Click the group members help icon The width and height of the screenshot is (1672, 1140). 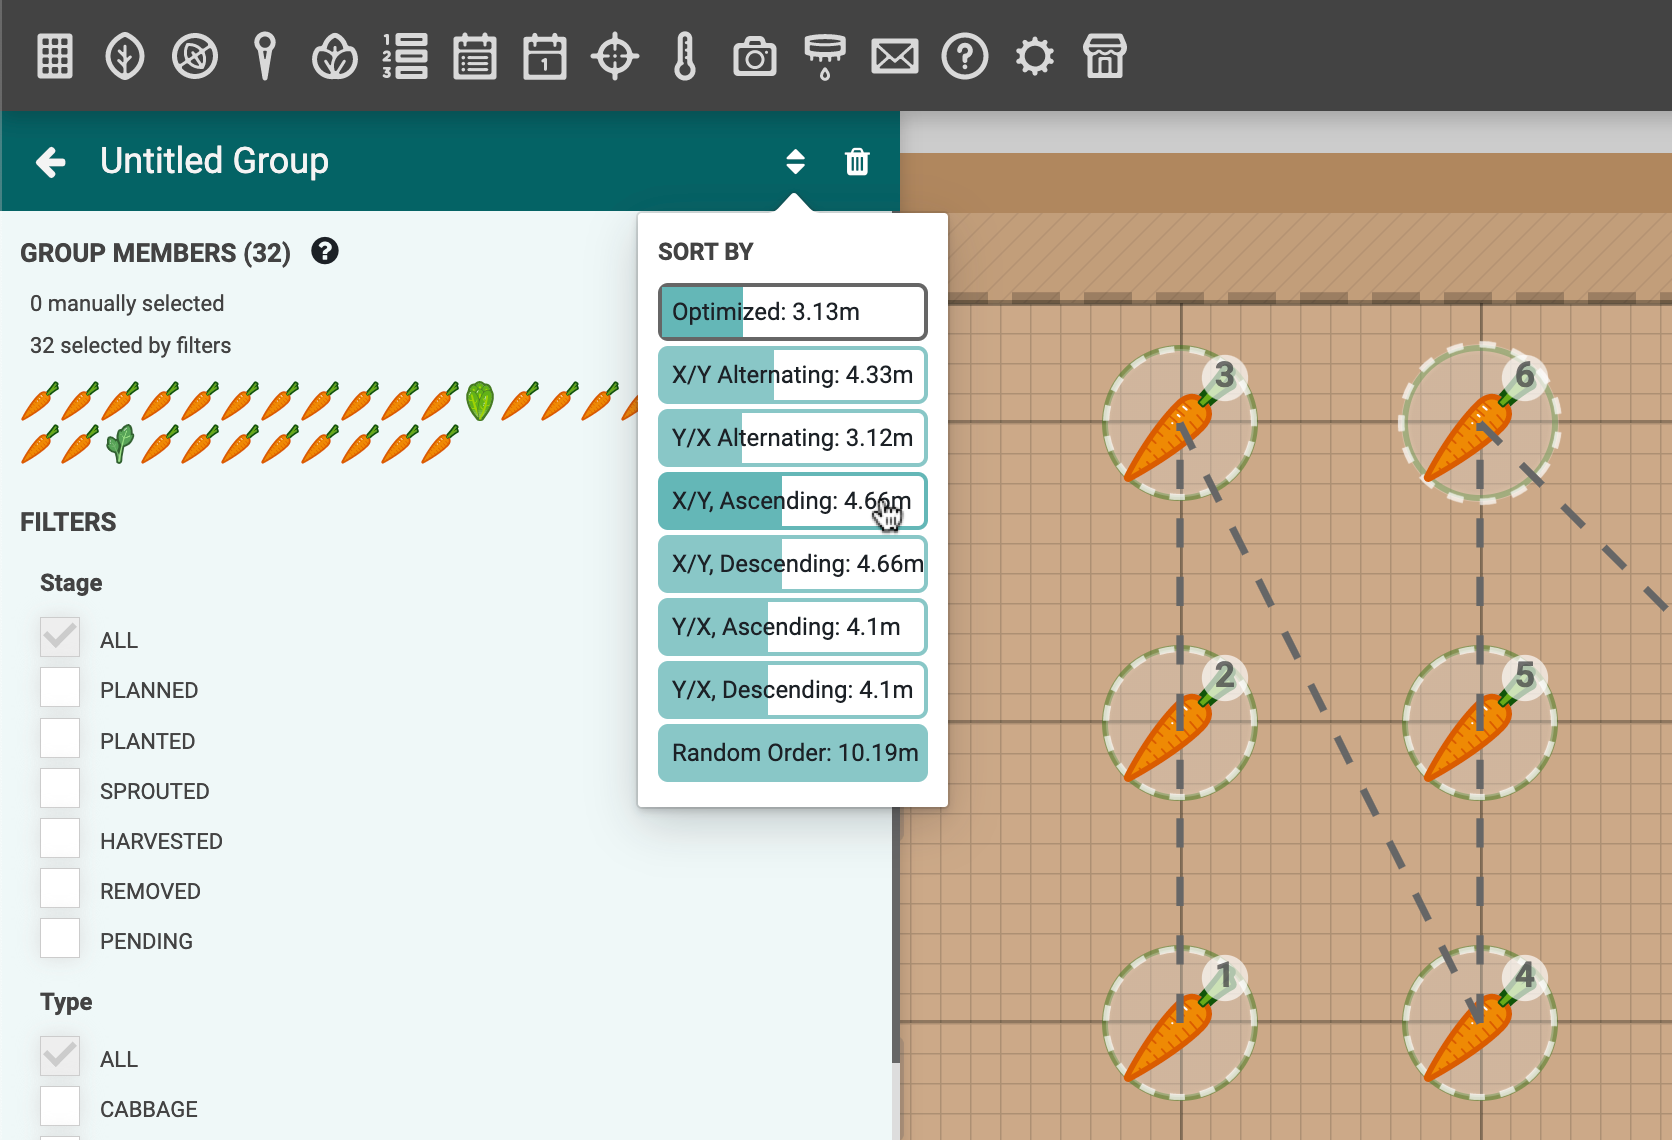[325, 251]
